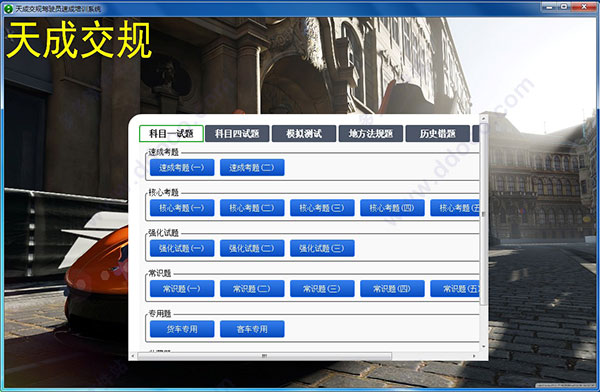Select the 科目一试题 tab
The image size is (600, 392).
(x=171, y=134)
